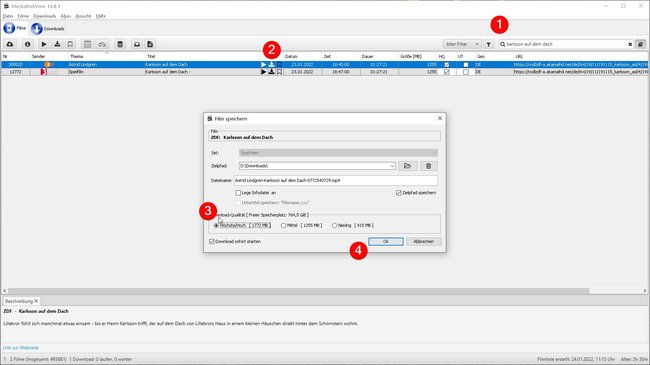Open the Downloads menu in menu bar

click(44, 16)
